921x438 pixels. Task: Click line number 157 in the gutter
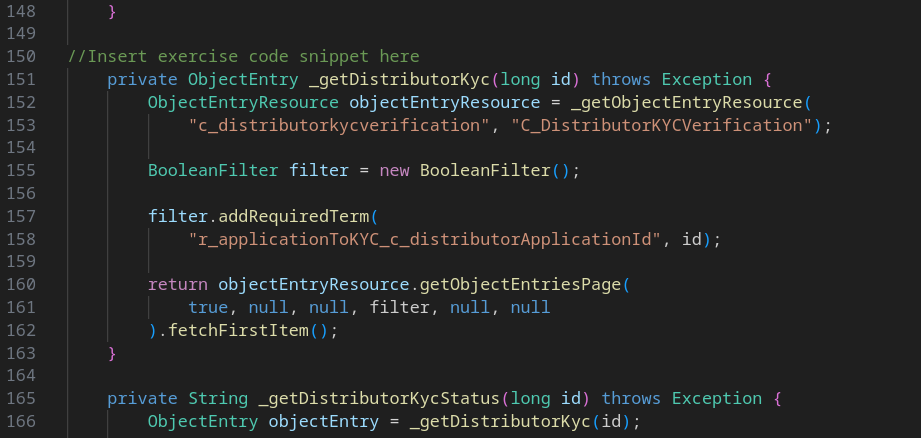point(21,216)
